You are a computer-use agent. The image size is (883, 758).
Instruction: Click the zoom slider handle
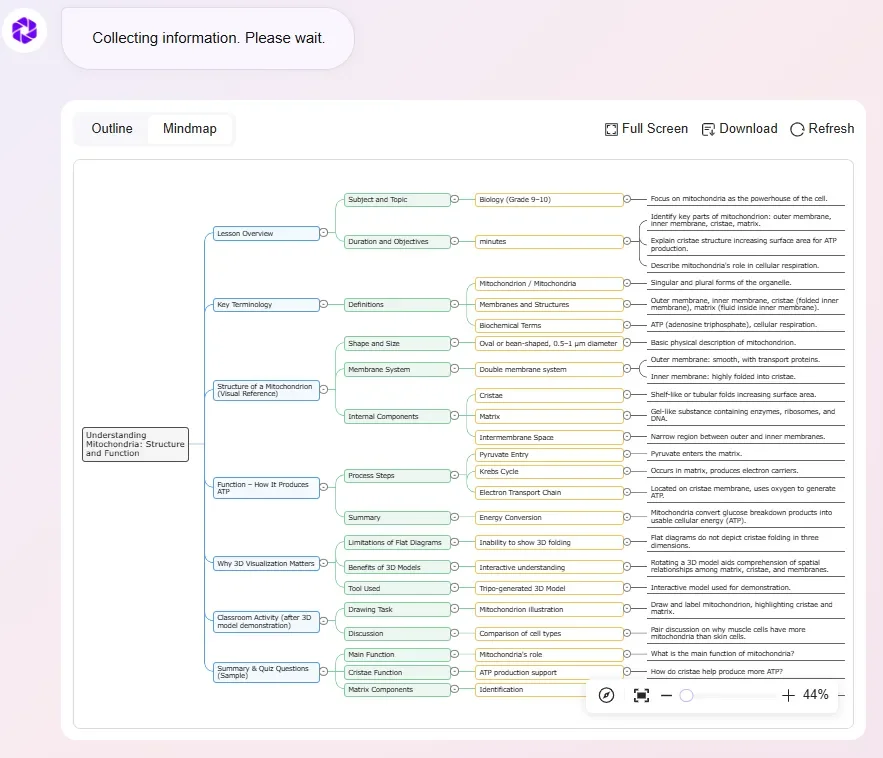(686, 695)
